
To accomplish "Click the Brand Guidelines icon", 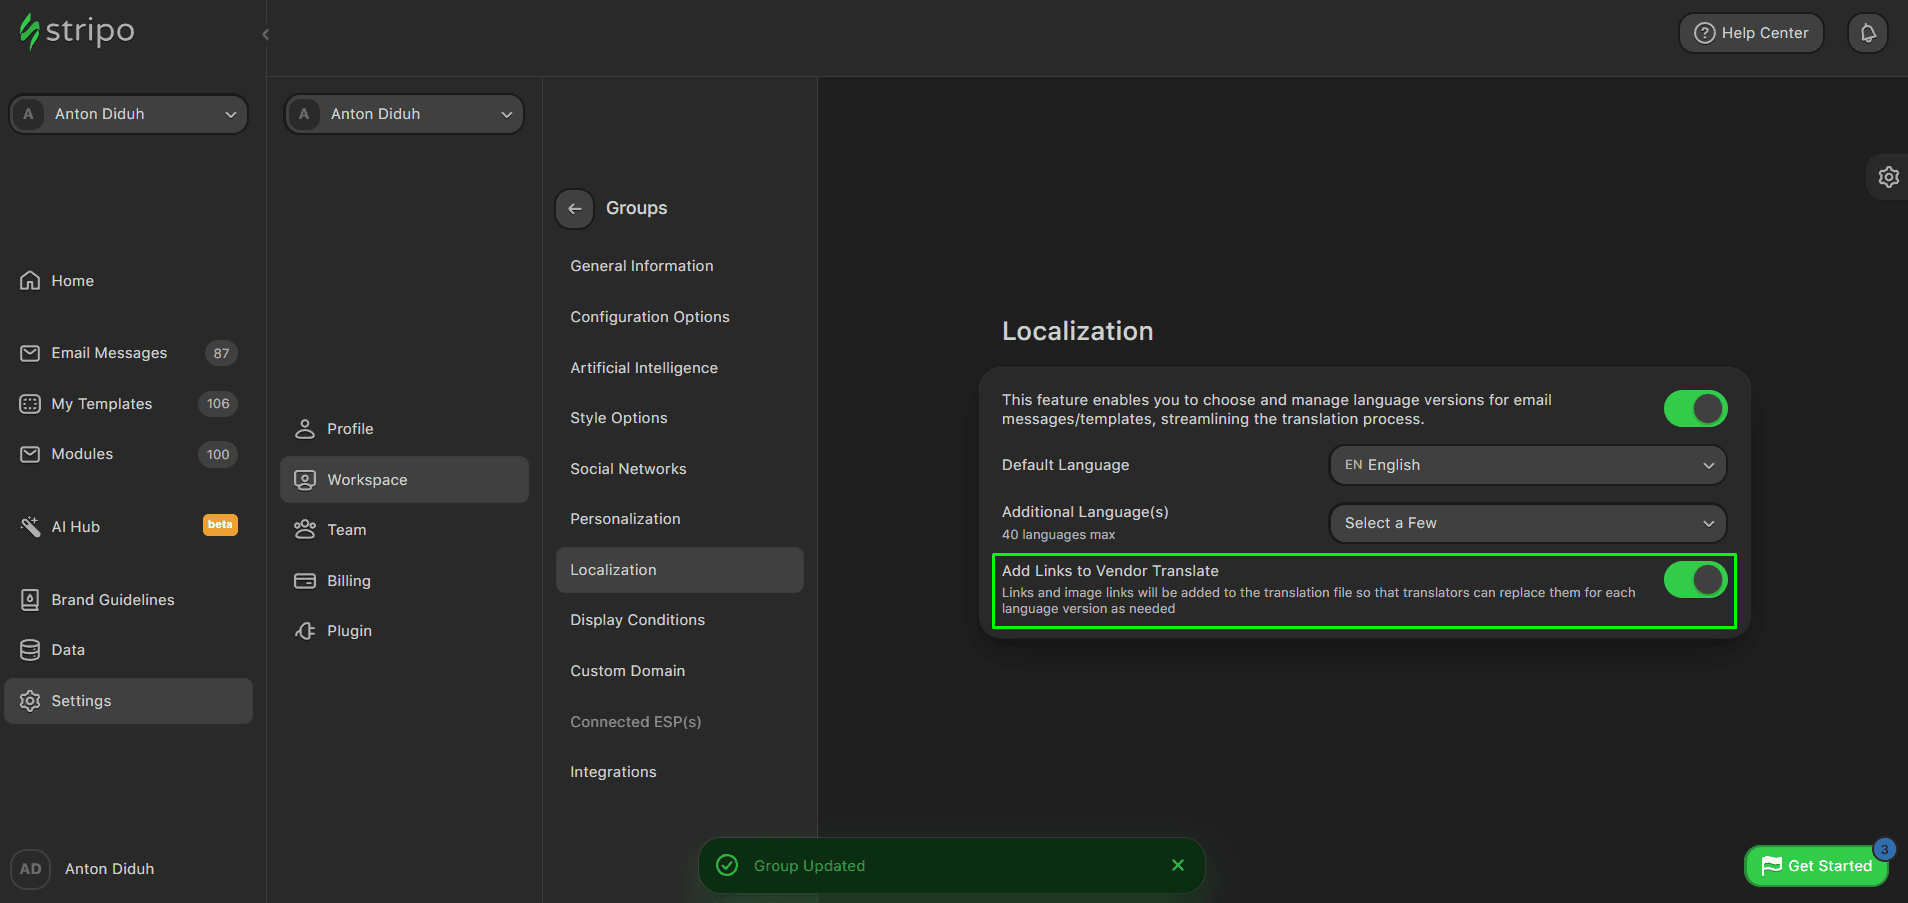I will pos(30,600).
